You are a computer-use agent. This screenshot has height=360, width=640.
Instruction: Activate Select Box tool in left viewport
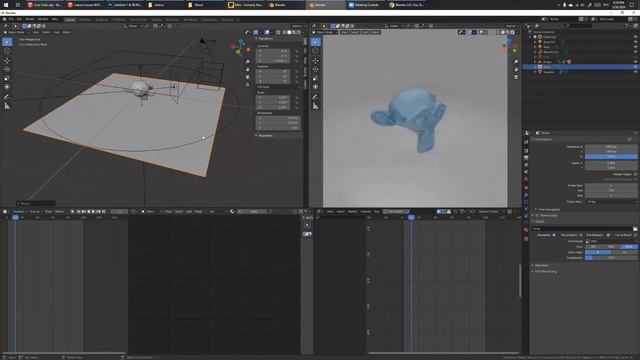[7, 42]
